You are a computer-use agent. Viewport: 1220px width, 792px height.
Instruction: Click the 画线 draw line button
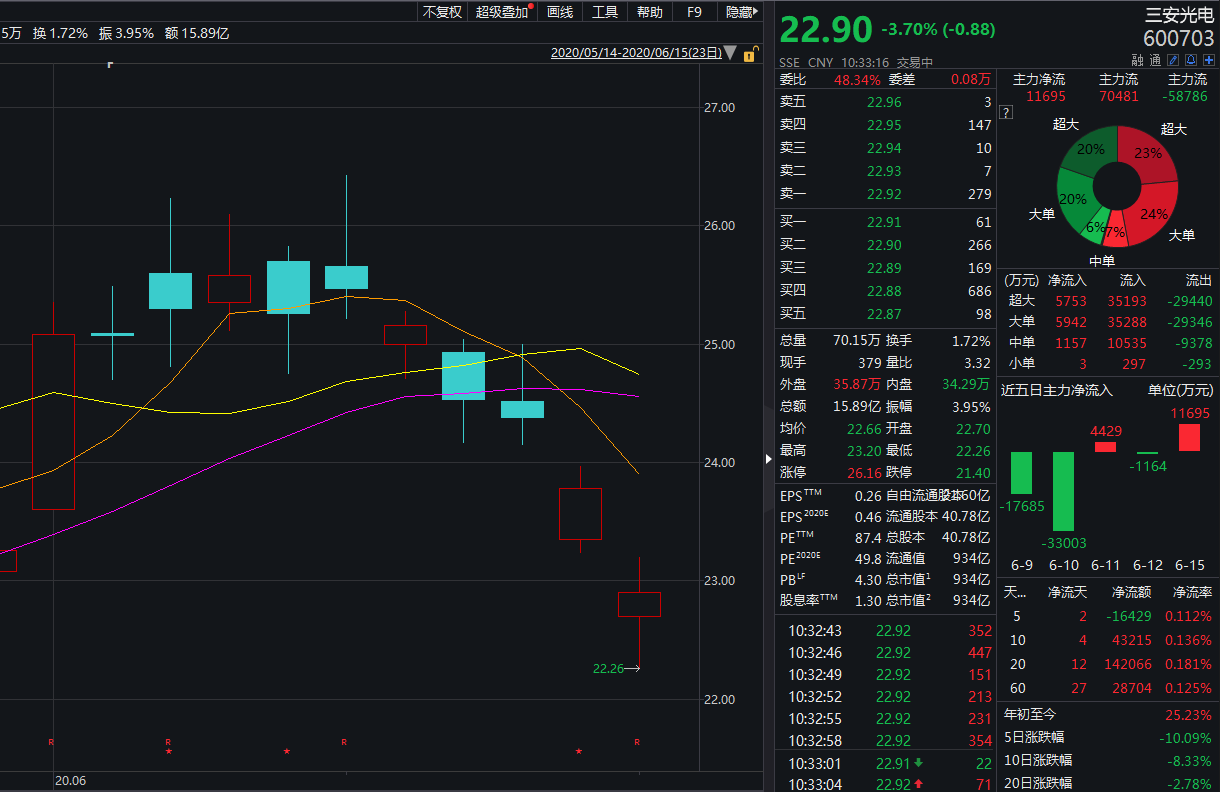point(560,12)
